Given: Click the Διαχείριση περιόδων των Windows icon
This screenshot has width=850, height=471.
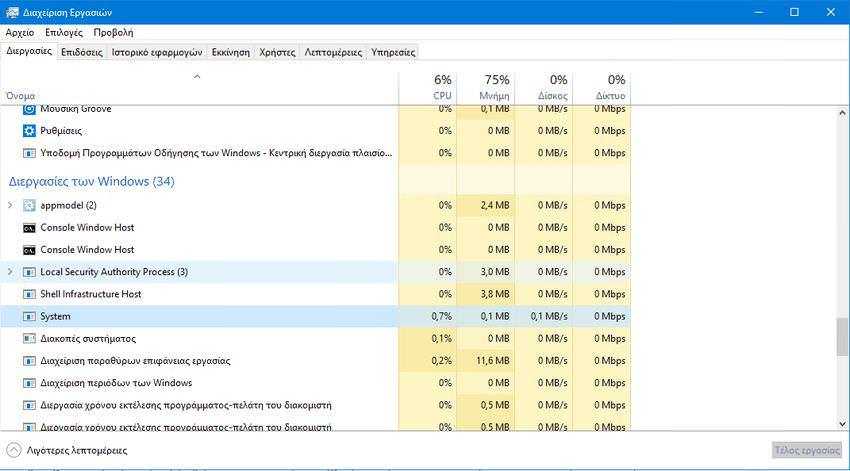Looking at the screenshot, I should [x=29, y=383].
